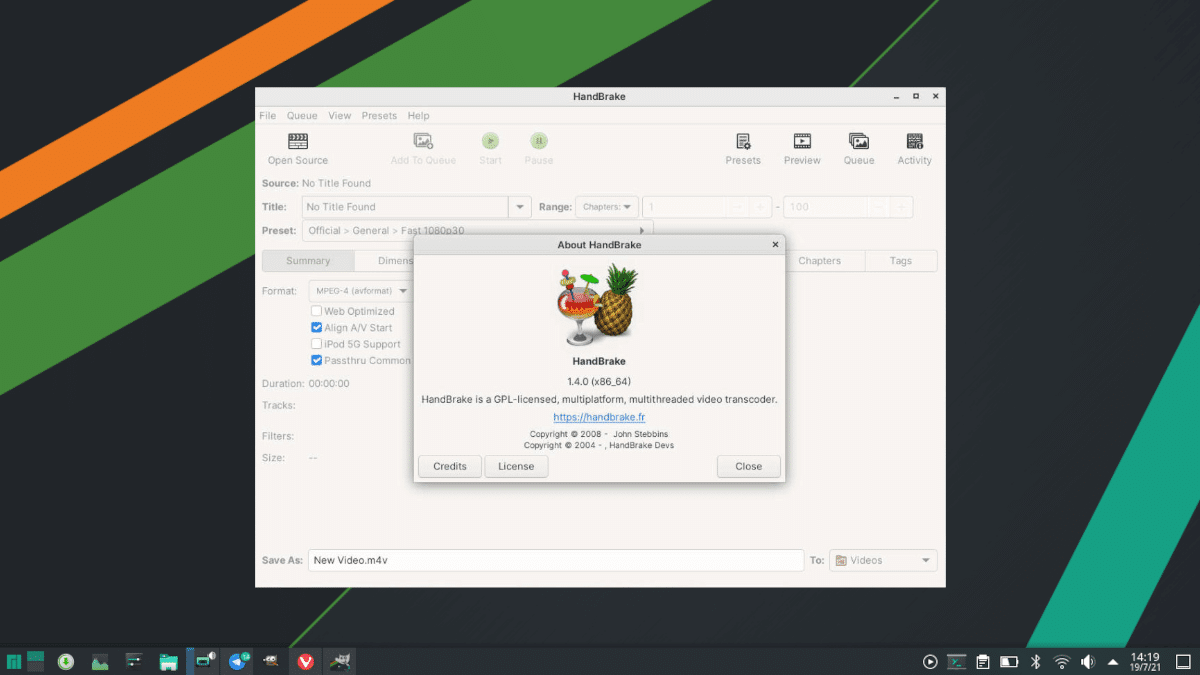This screenshot has width=1200, height=675.
Task: Start encoding with the green Start icon
Action: tap(490, 142)
